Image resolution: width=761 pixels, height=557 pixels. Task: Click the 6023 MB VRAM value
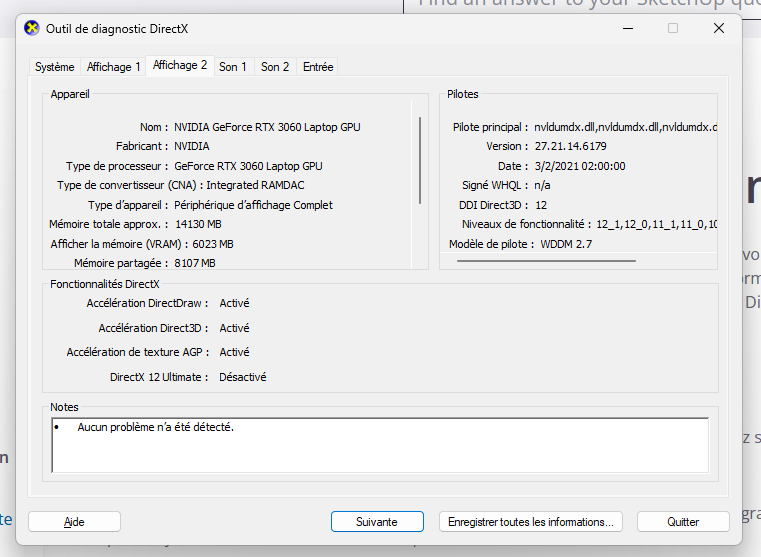(x=213, y=244)
